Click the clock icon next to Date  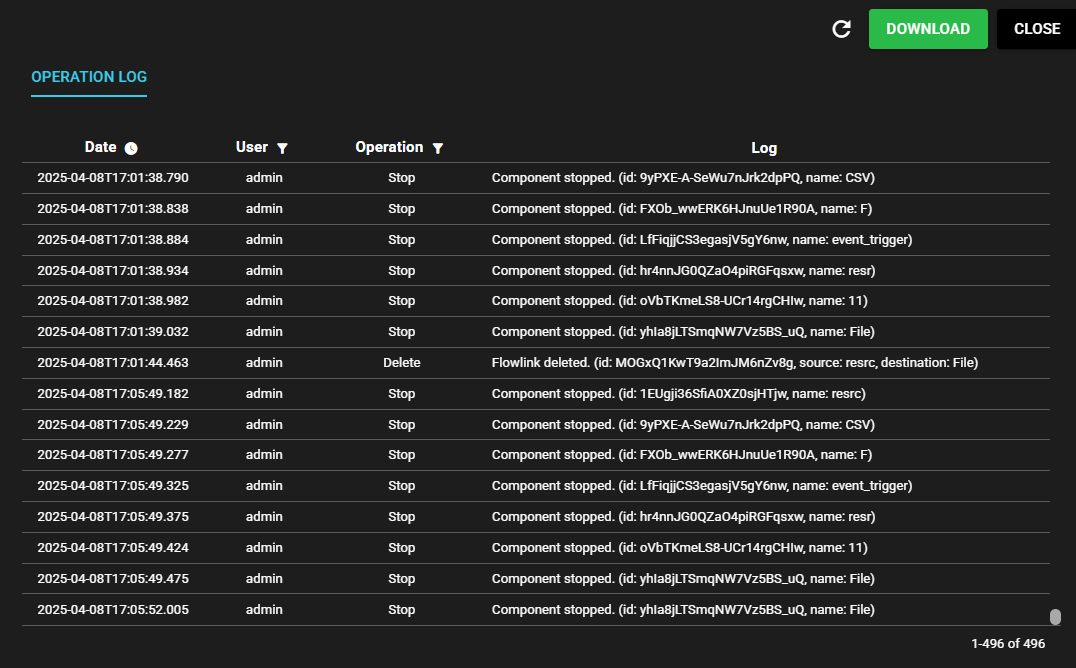pos(131,148)
